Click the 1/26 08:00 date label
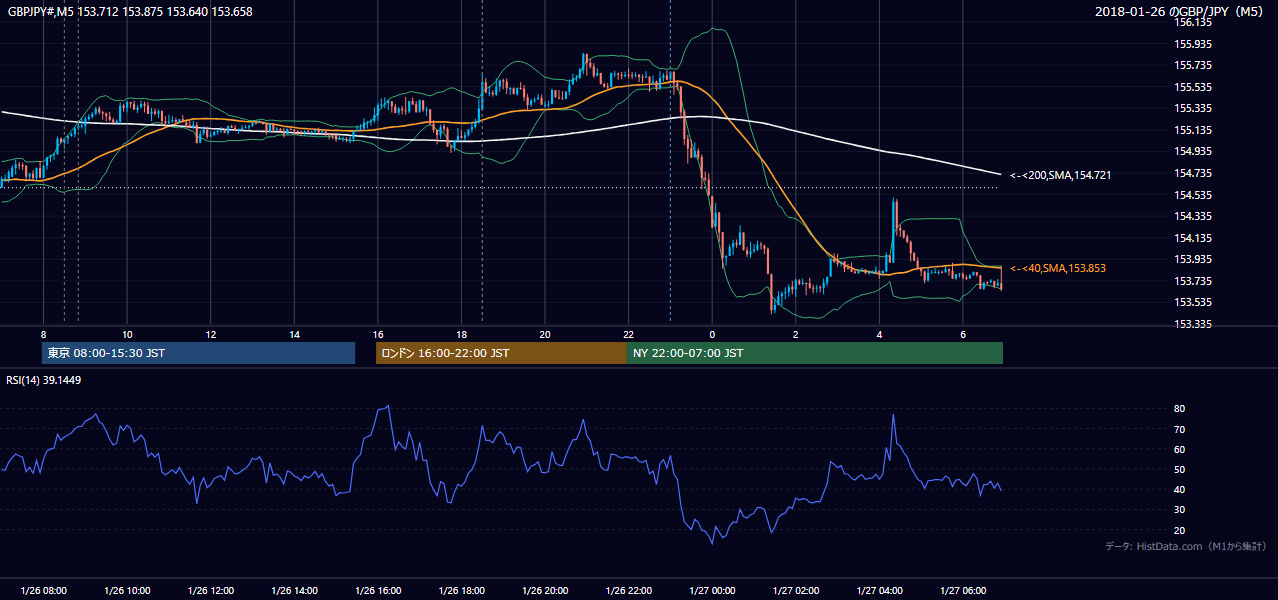Image resolution: width=1278 pixels, height=600 pixels. 43,591
